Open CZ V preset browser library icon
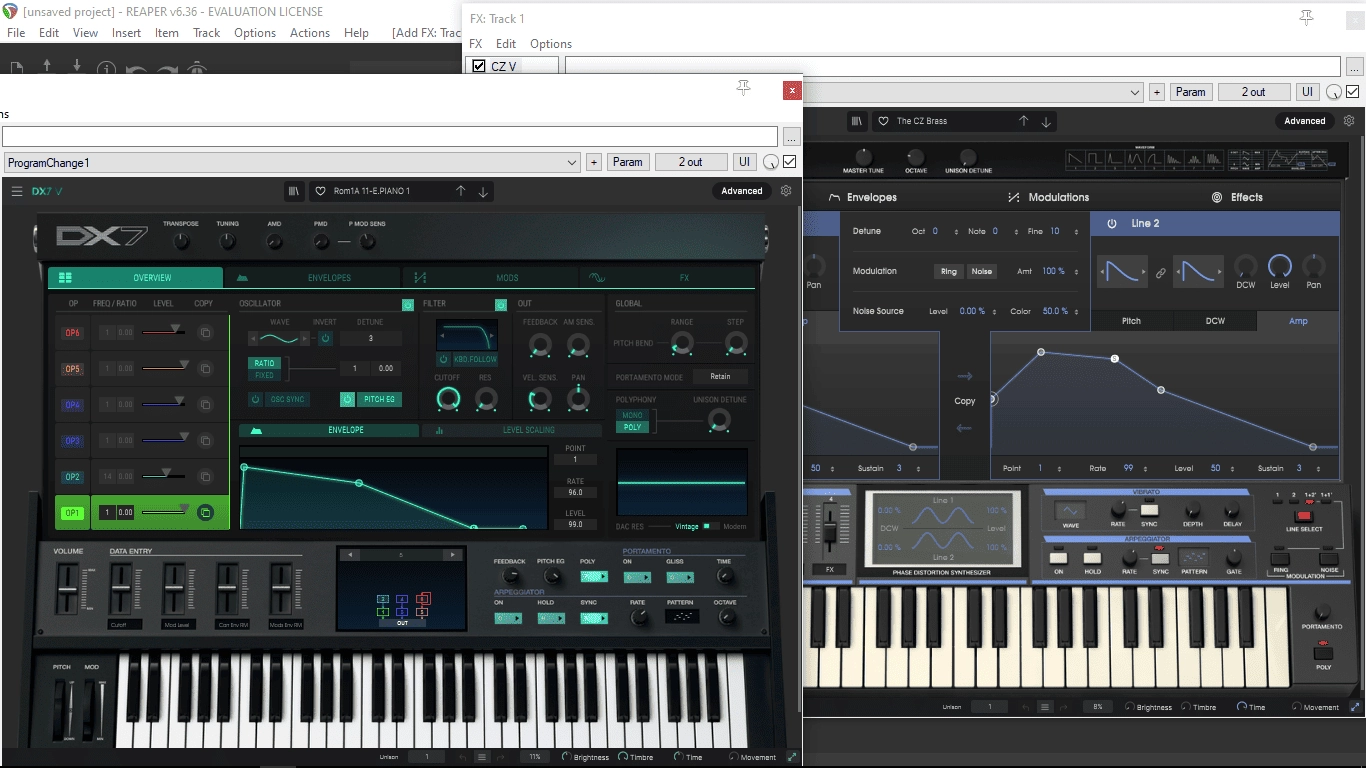The image size is (1366, 768). (x=857, y=121)
